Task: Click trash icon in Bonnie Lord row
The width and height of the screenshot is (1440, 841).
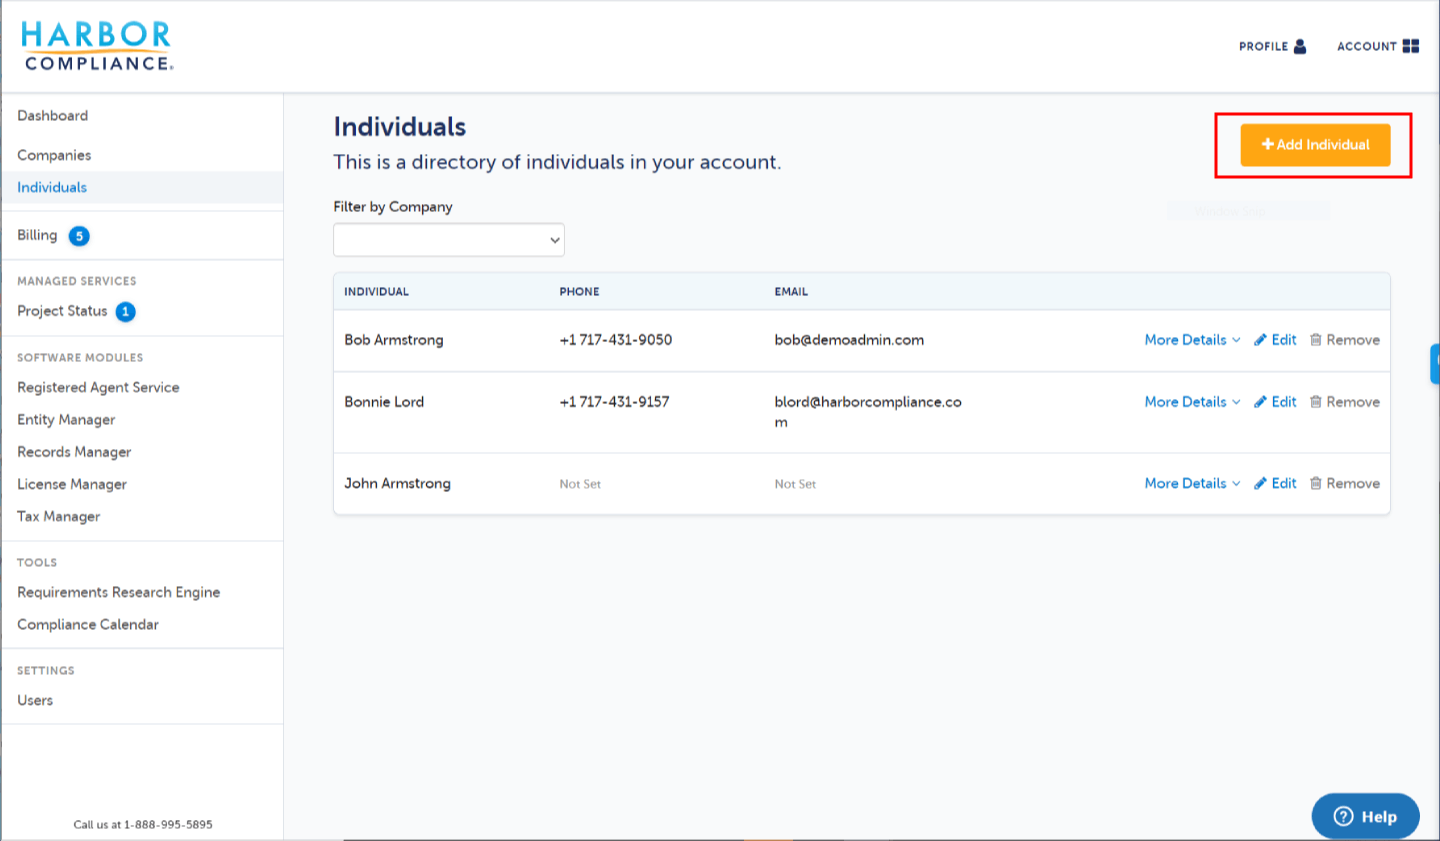Action: tap(1316, 402)
